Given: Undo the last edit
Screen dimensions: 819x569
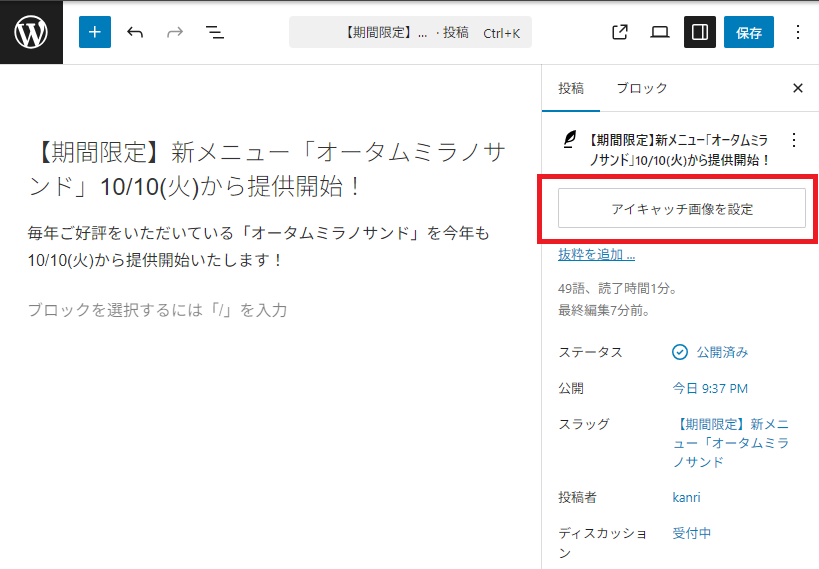Looking at the screenshot, I should click(x=135, y=32).
